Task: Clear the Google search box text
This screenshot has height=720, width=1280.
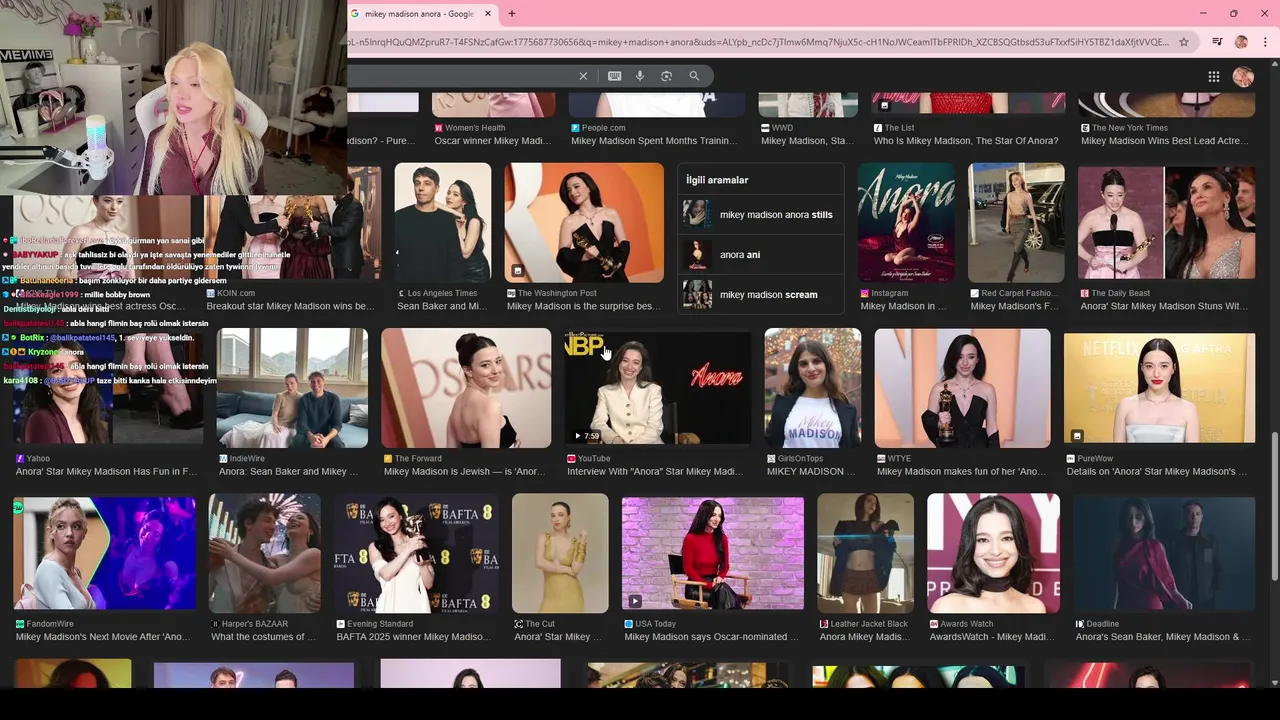Action: tap(583, 76)
